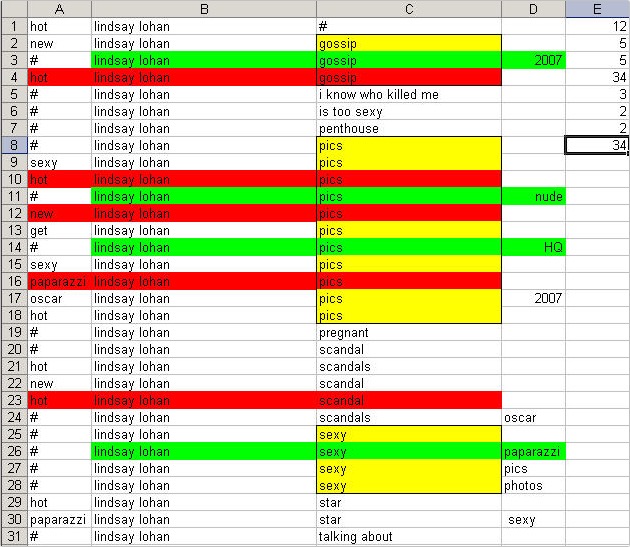Select column A header

59,9
